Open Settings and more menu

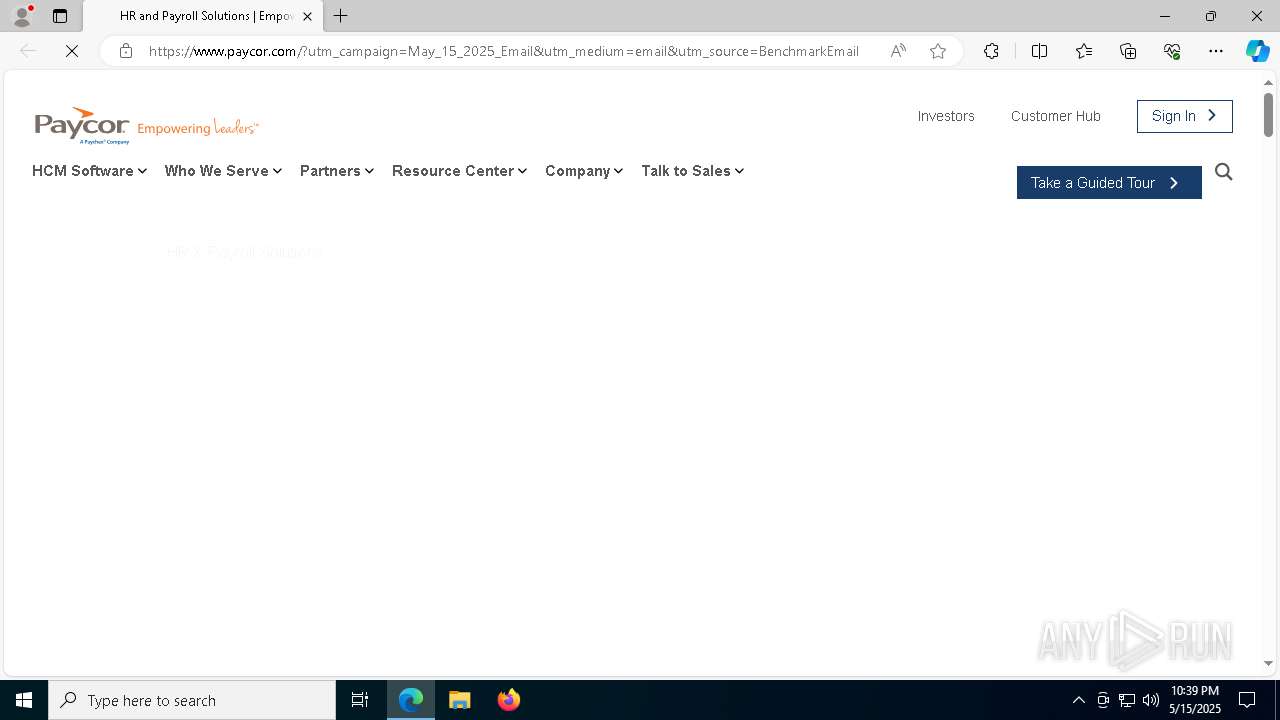tap(1216, 51)
